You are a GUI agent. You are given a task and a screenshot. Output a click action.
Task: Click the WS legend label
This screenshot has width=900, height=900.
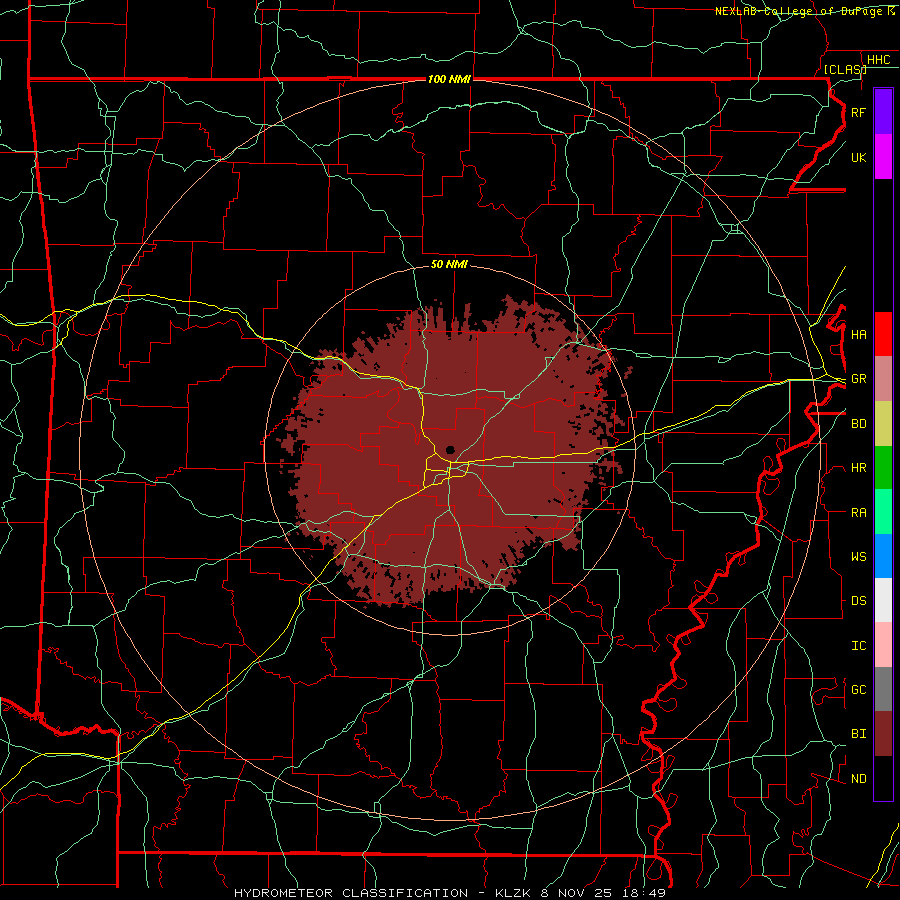858,556
